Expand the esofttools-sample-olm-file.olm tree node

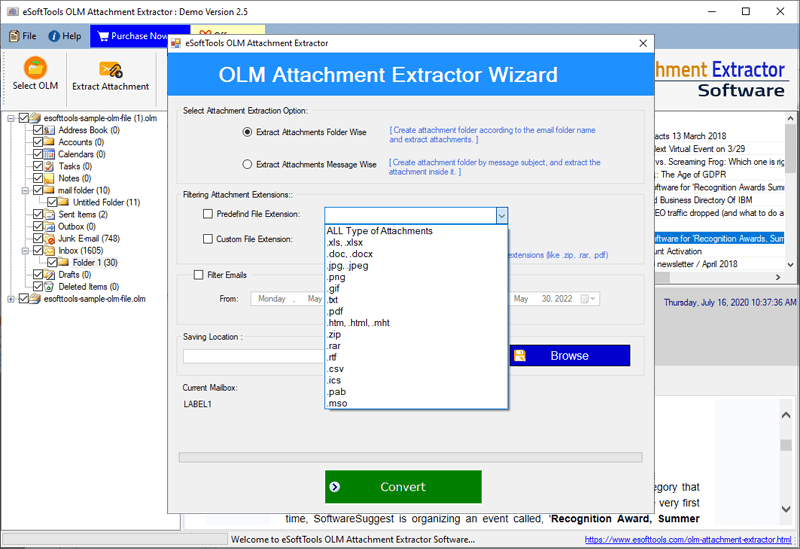[x=11, y=299]
